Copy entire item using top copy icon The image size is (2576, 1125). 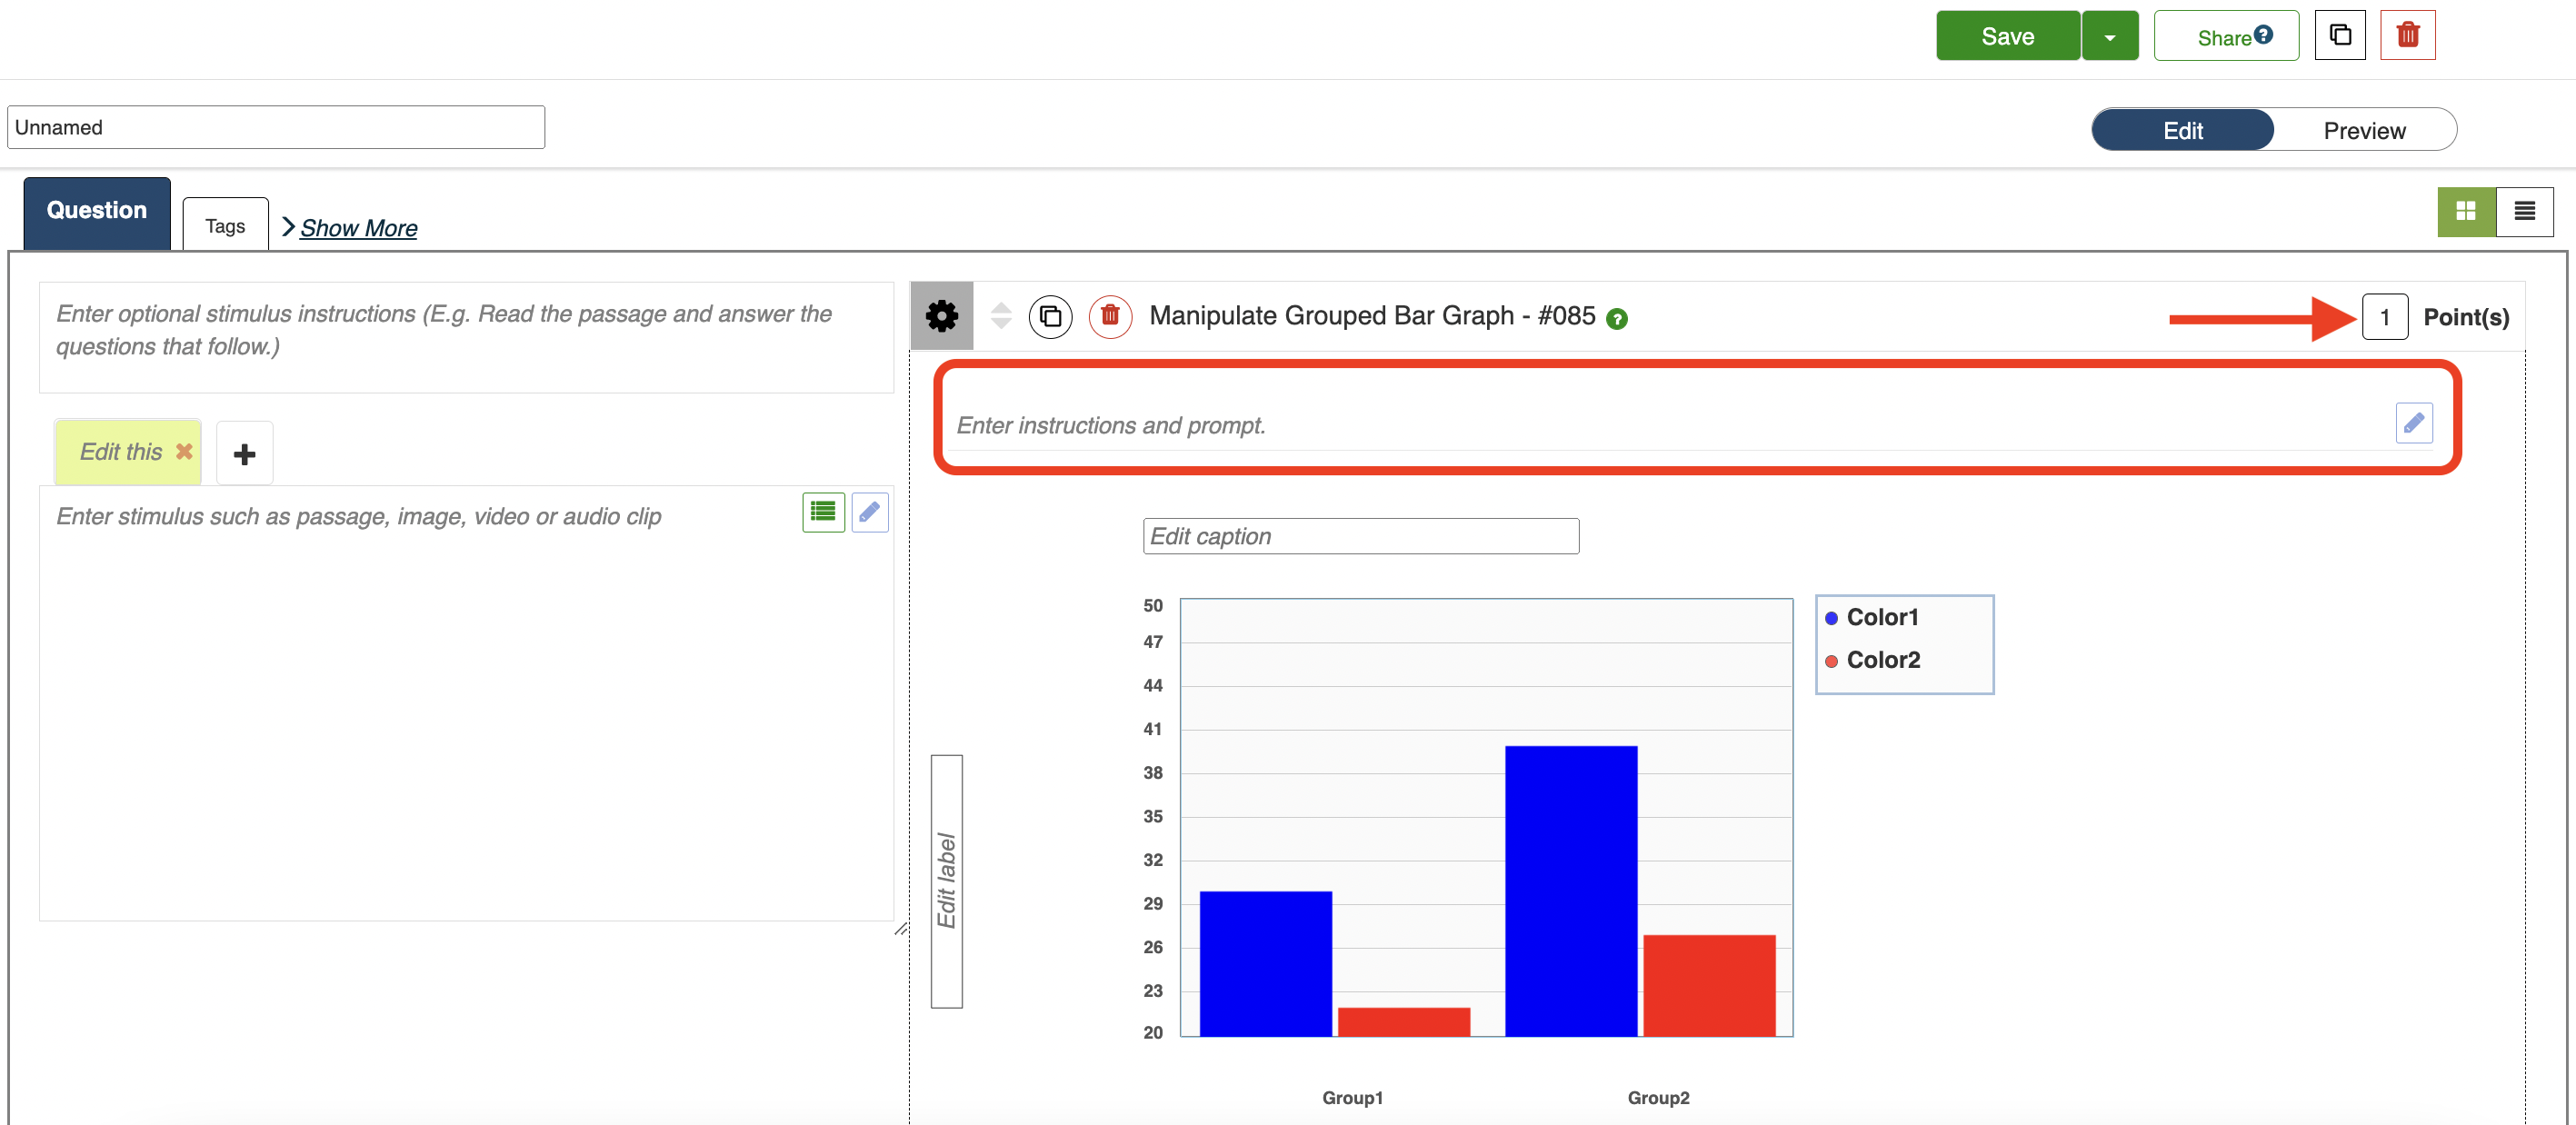click(x=2339, y=36)
